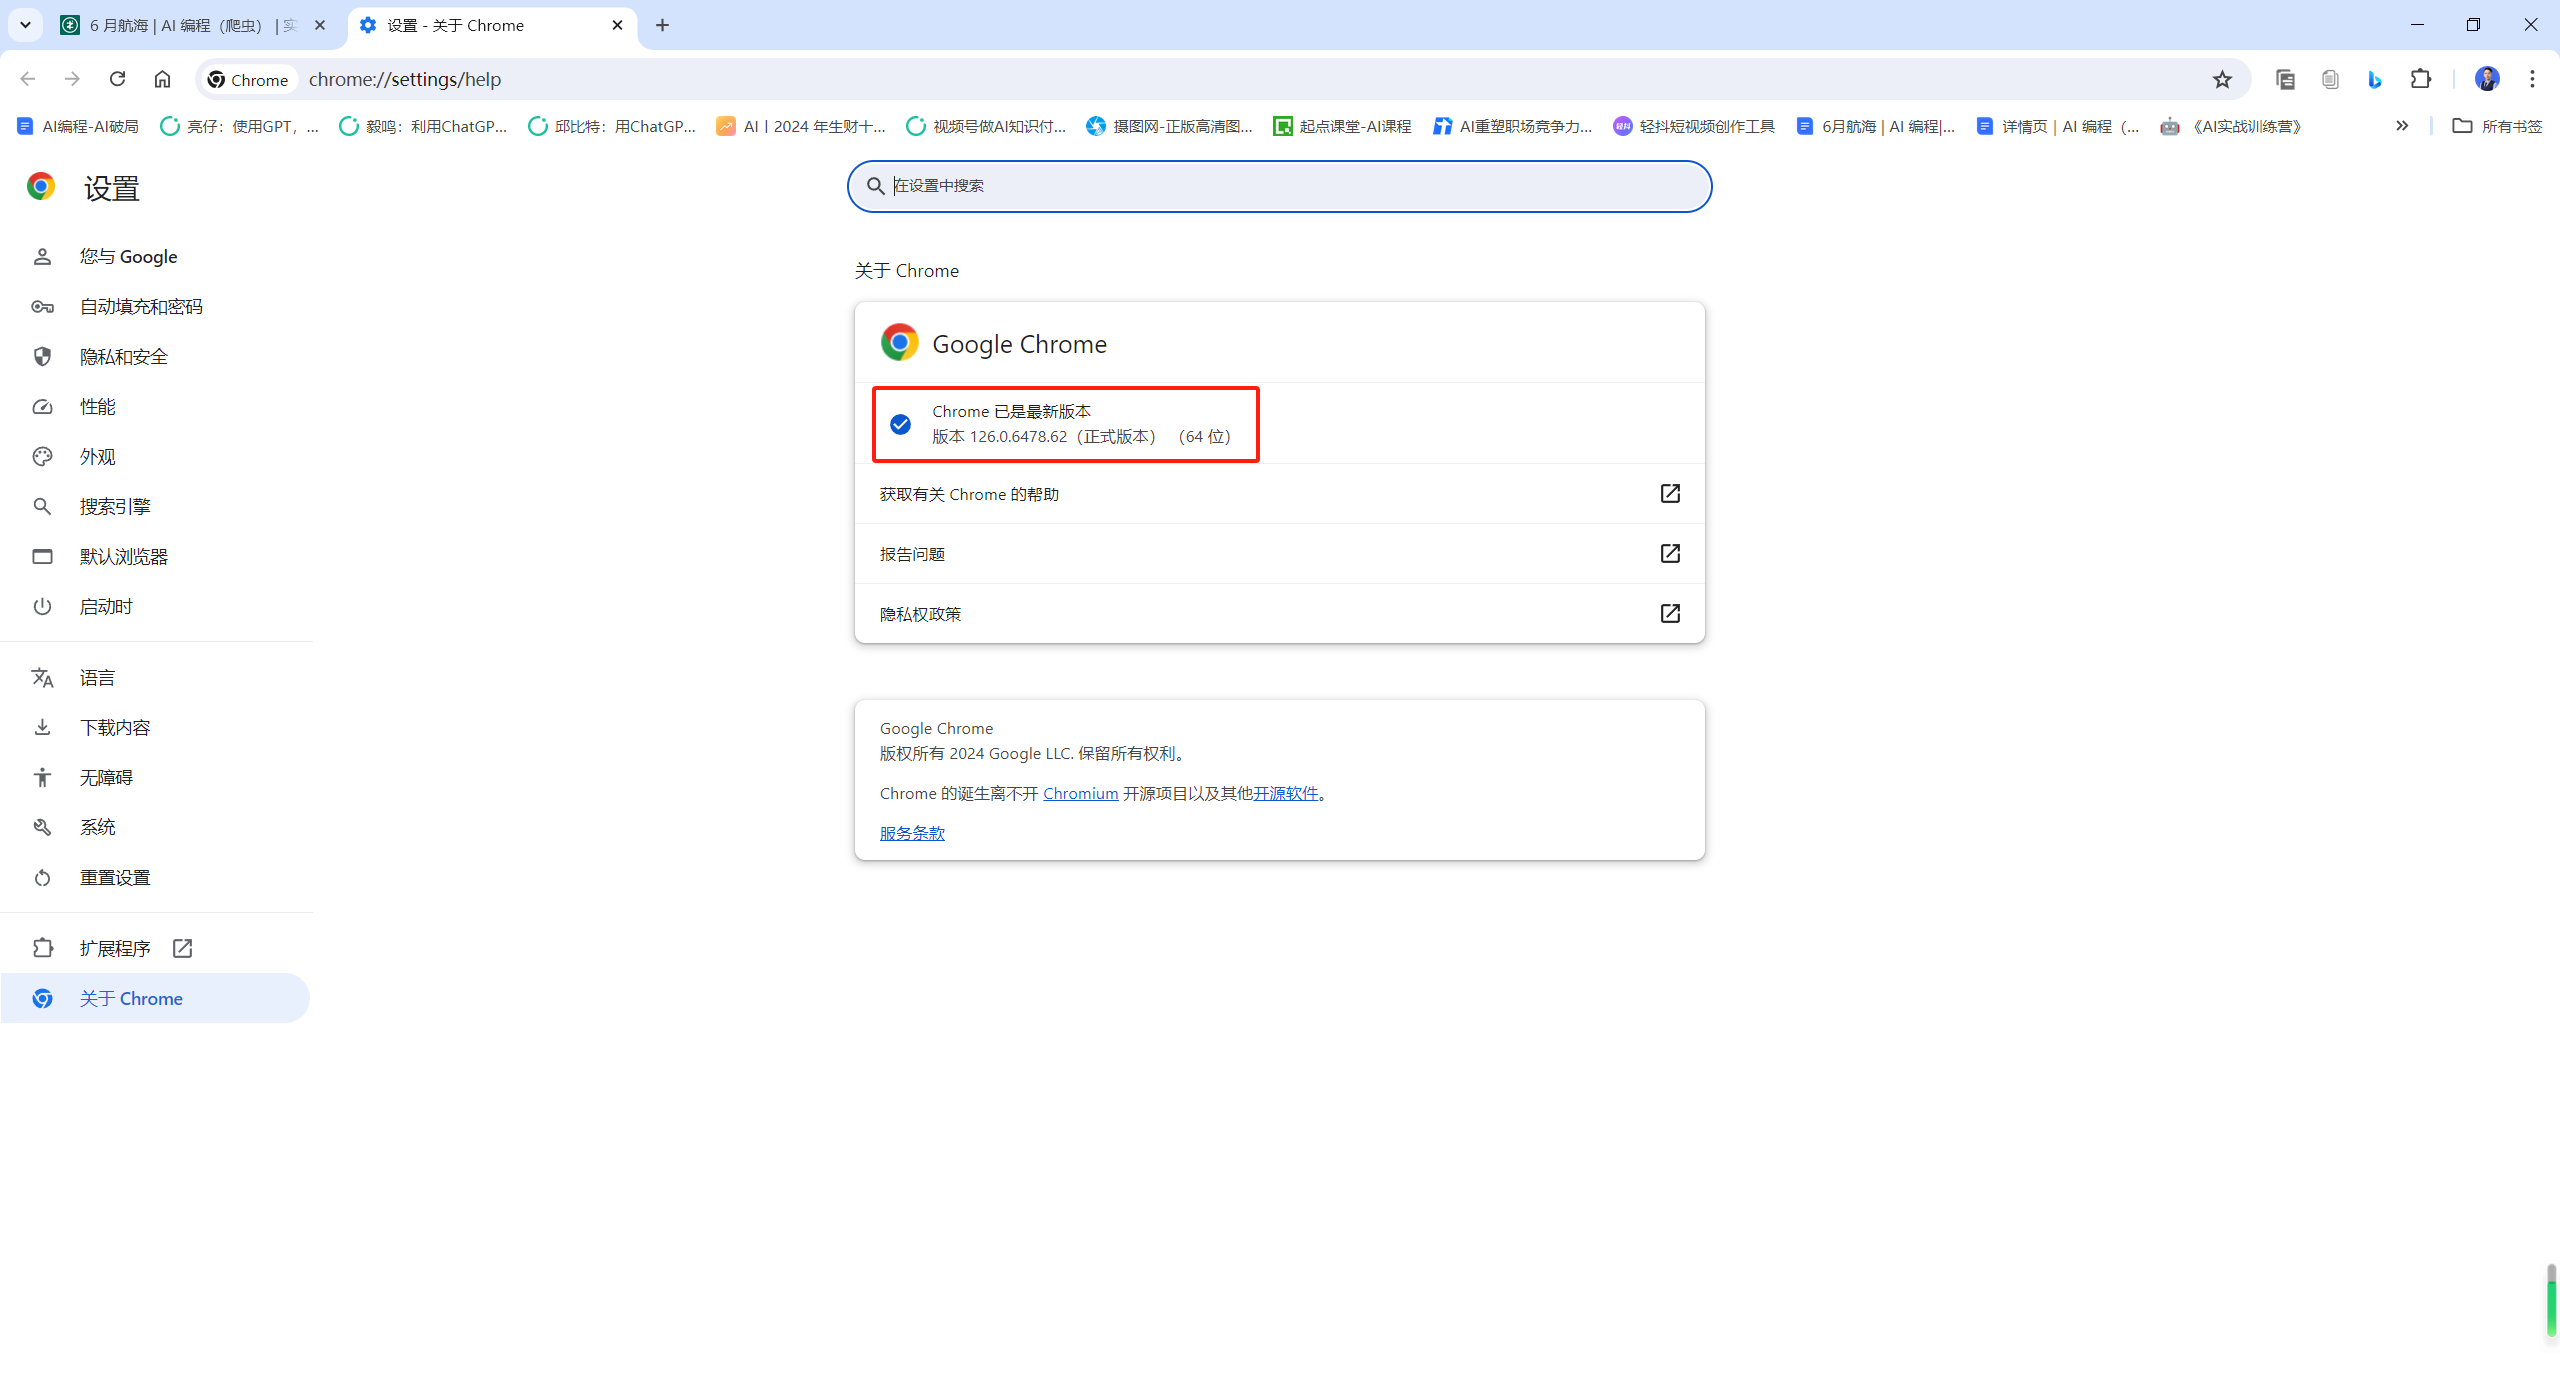
Task: Click the browser back arrow
Action: 28,79
